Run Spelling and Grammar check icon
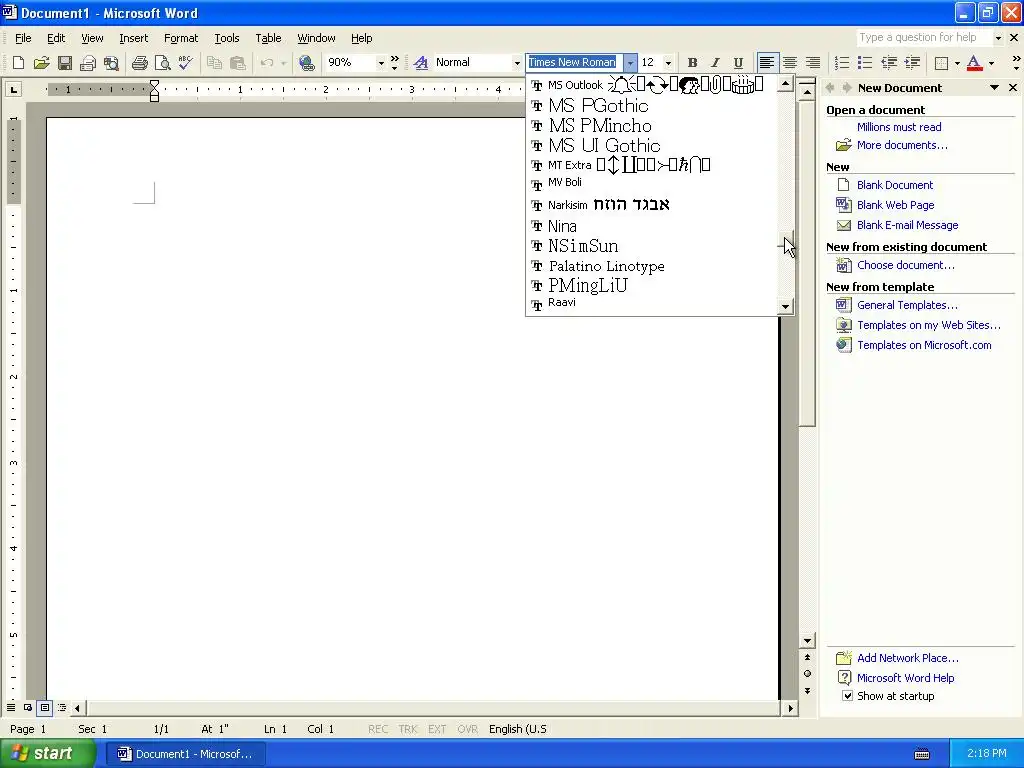This screenshot has width=1024, height=768. pos(185,63)
